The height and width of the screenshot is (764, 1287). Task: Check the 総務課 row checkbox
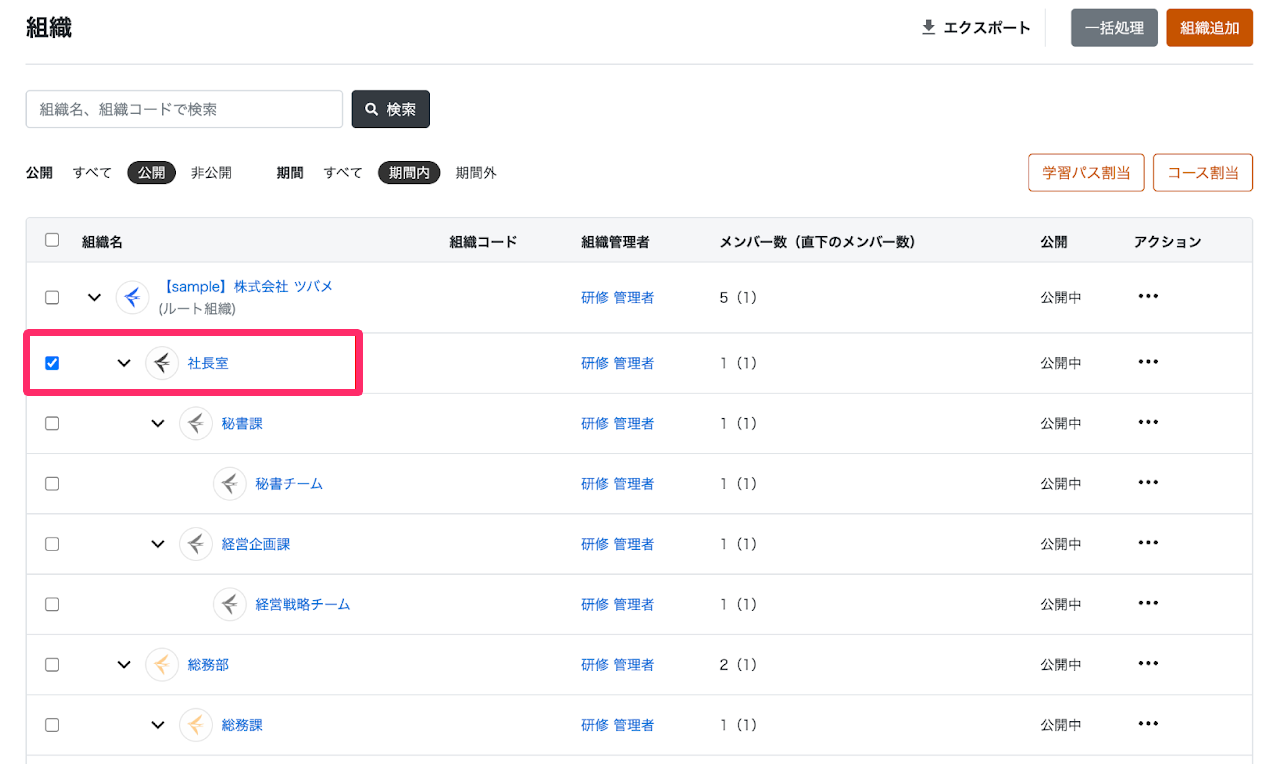coord(52,725)
